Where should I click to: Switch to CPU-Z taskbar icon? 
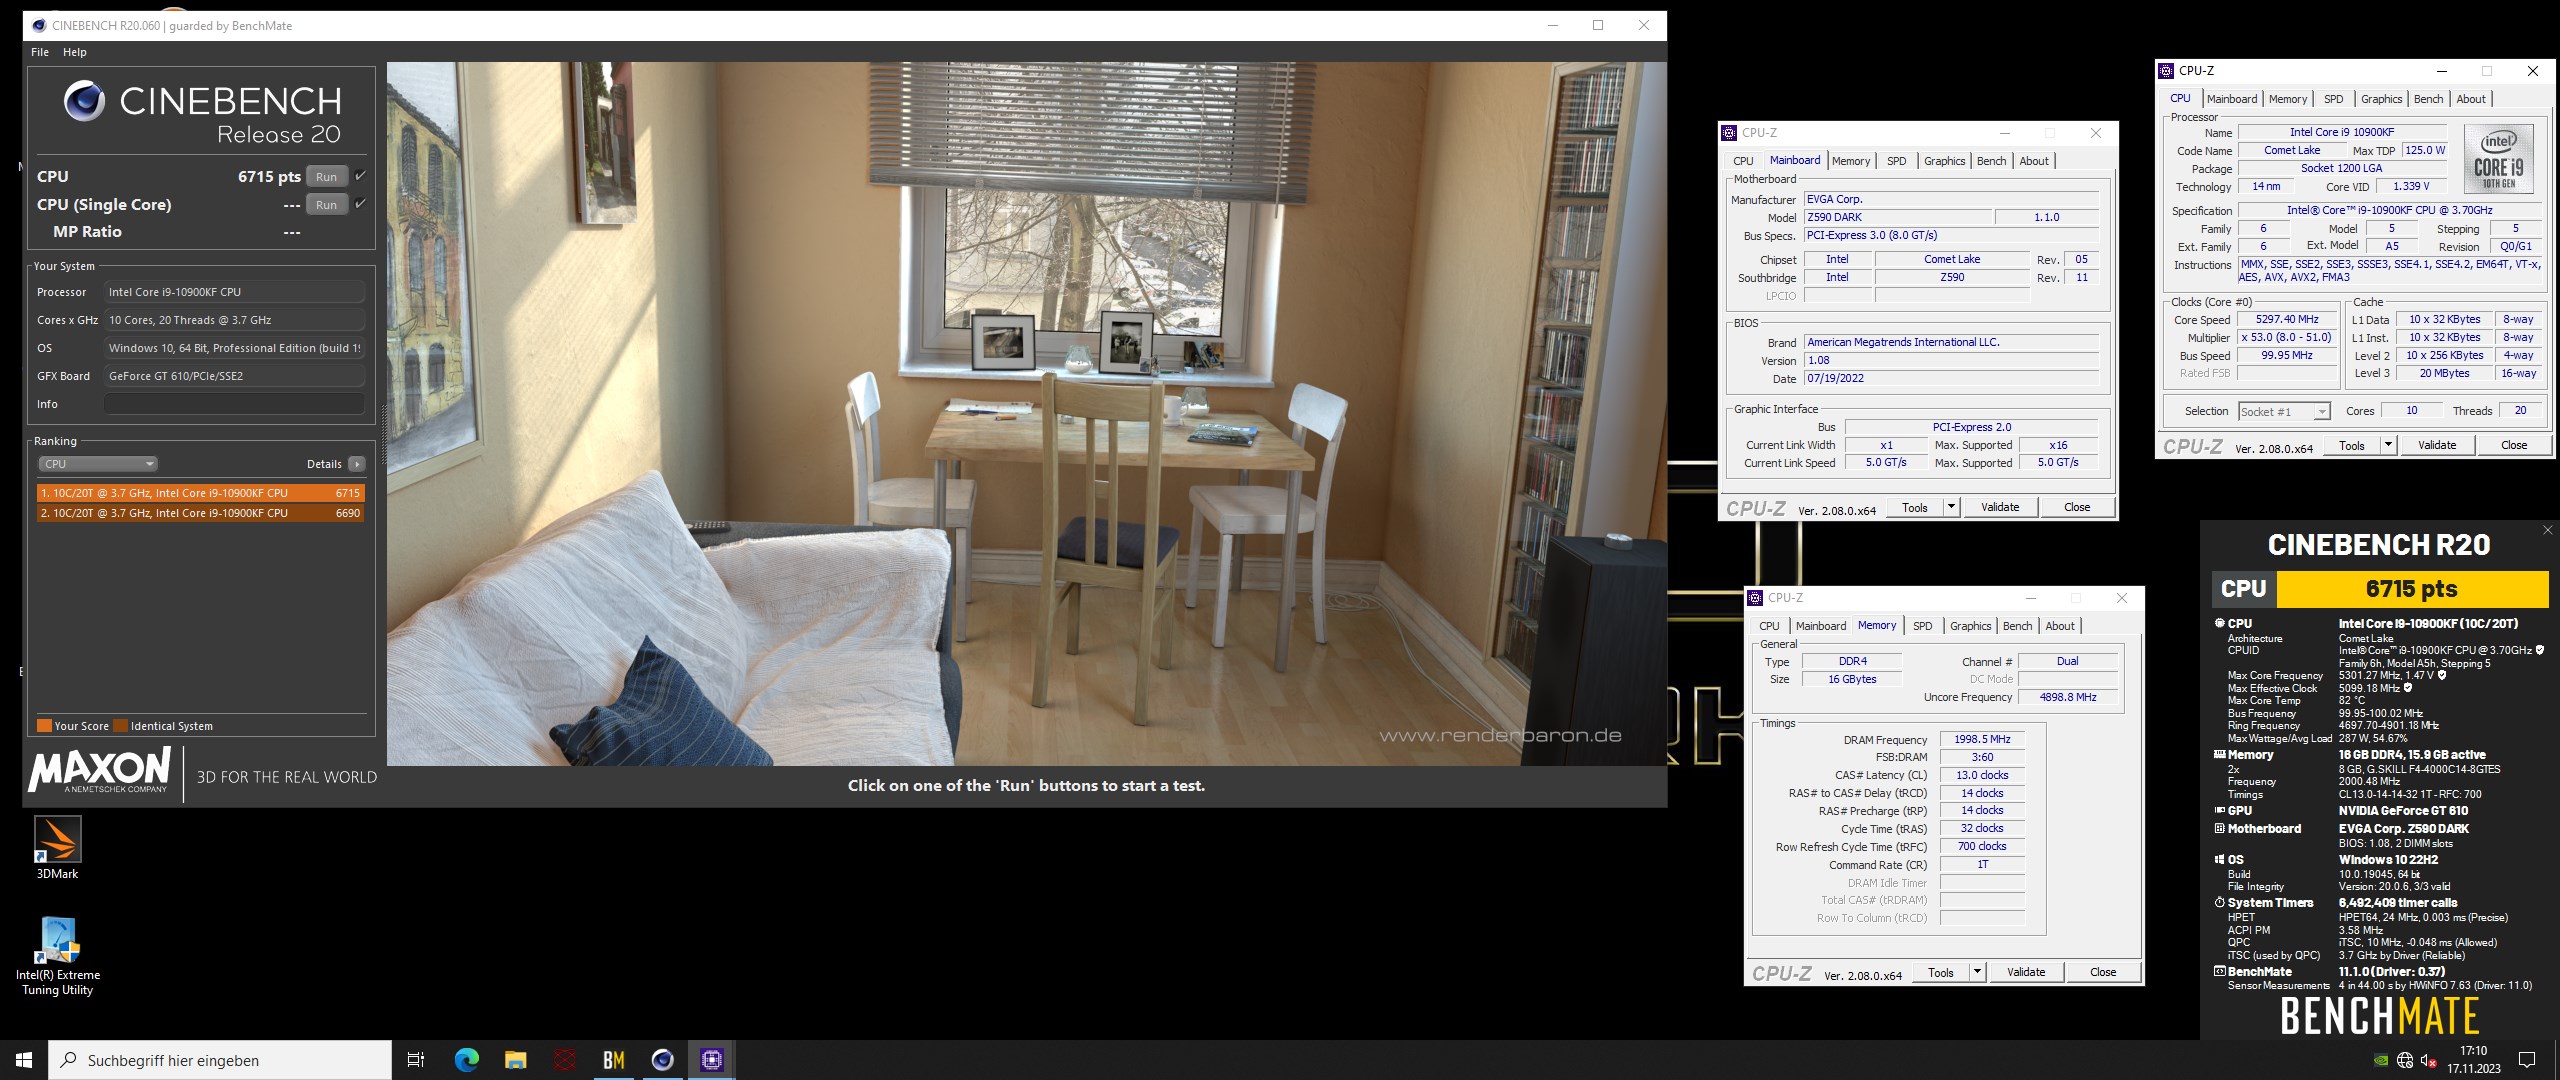click(712, 1060)
